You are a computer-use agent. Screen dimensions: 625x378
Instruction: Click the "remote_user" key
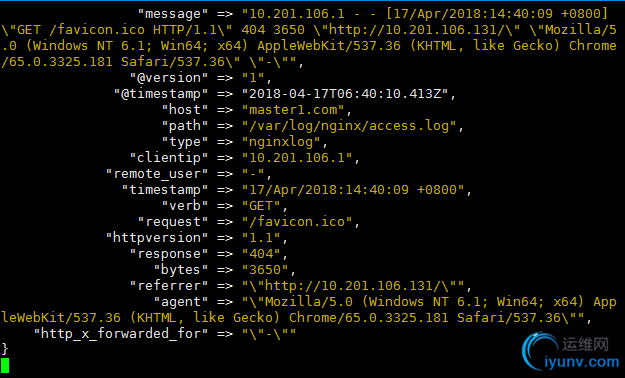click(157, 174)
